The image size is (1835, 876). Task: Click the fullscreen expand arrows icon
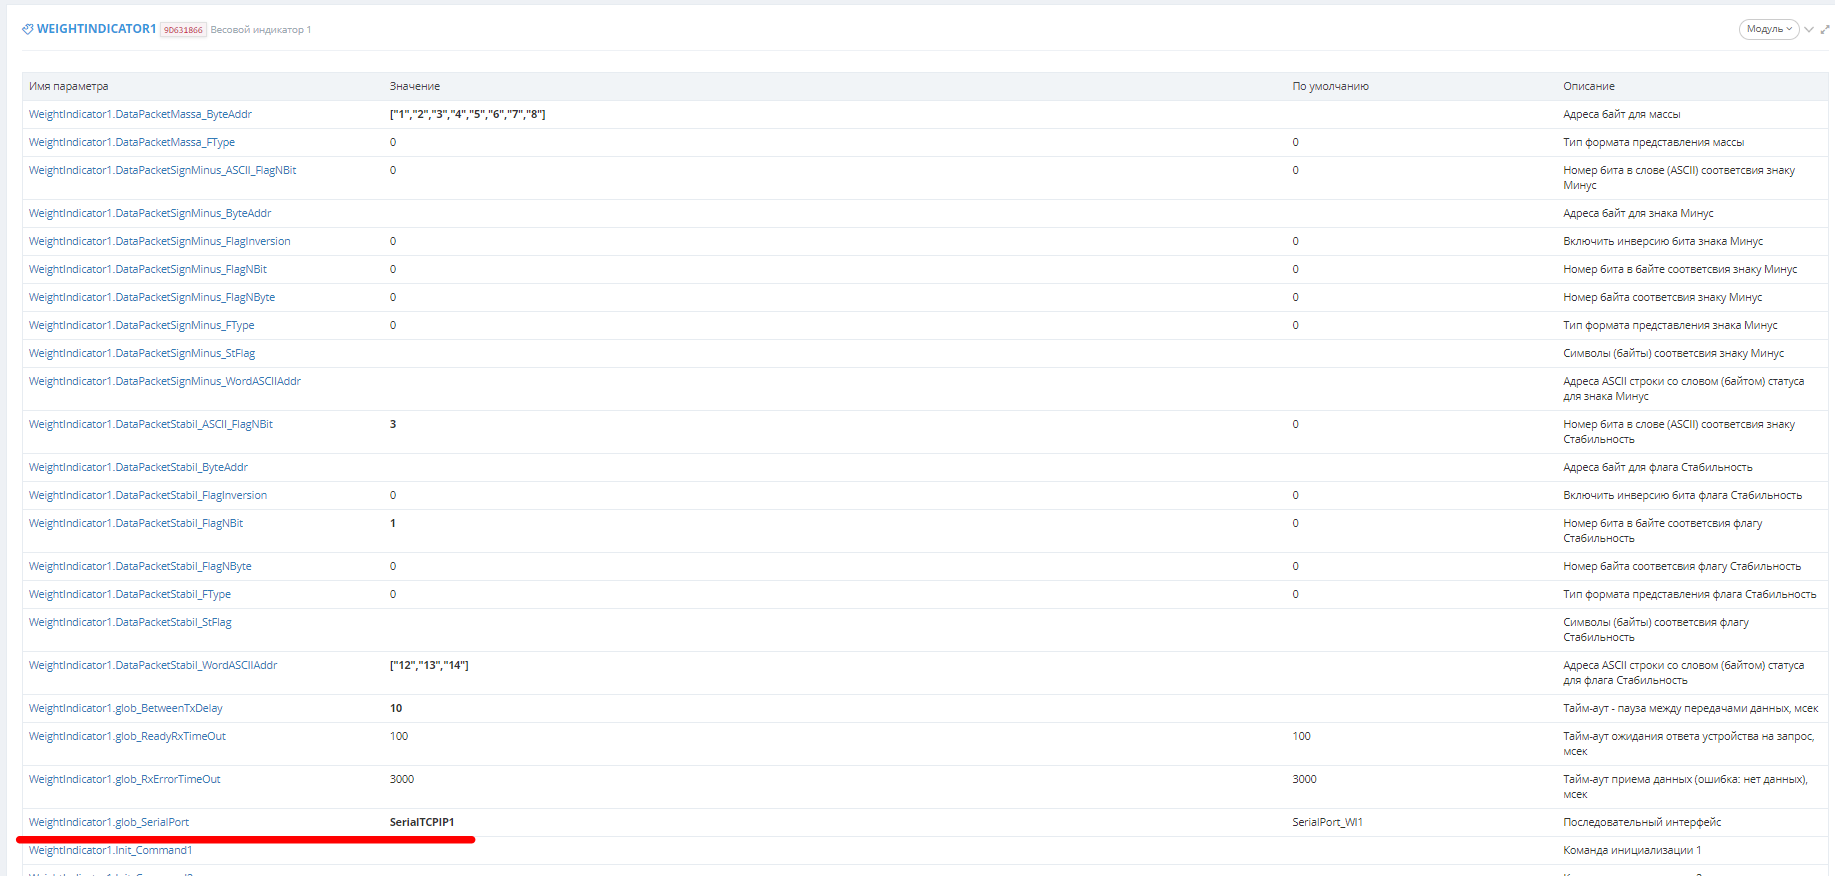pyautogui.click(x=1825, y=30)
